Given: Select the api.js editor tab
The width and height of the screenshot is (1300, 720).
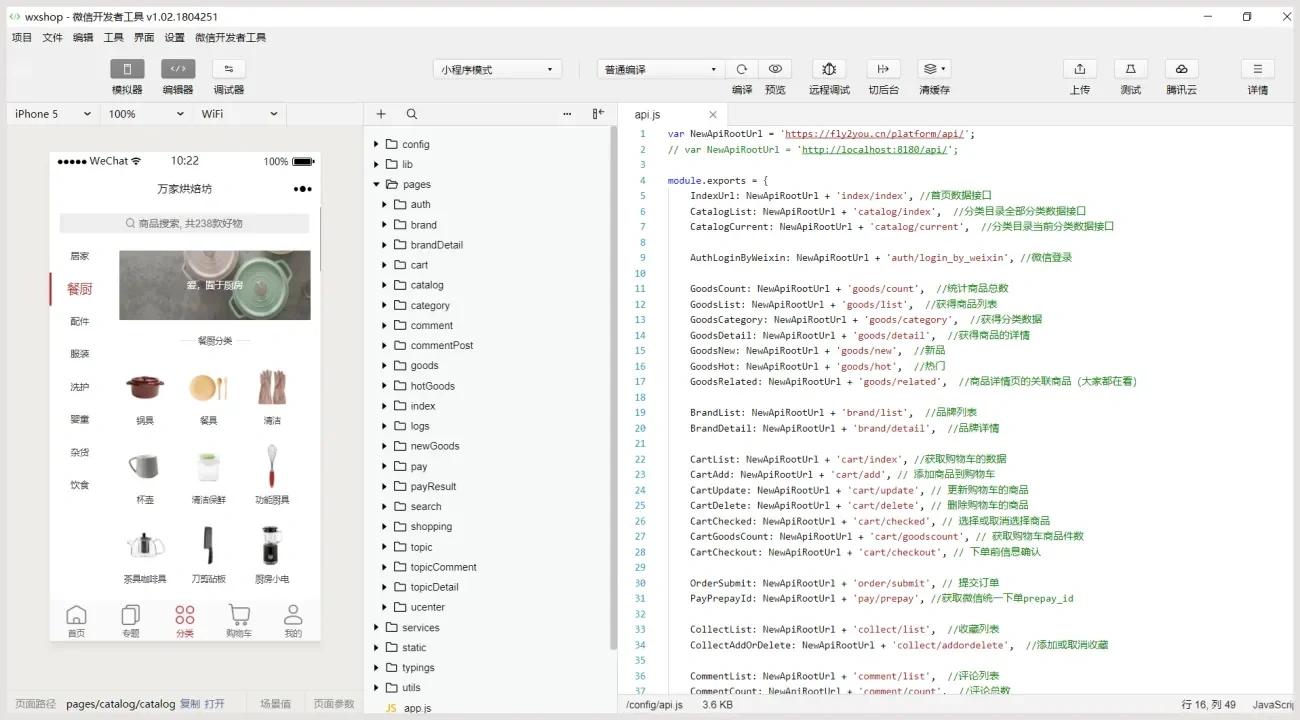Looking at the screenshot, I should click(648, 114).
